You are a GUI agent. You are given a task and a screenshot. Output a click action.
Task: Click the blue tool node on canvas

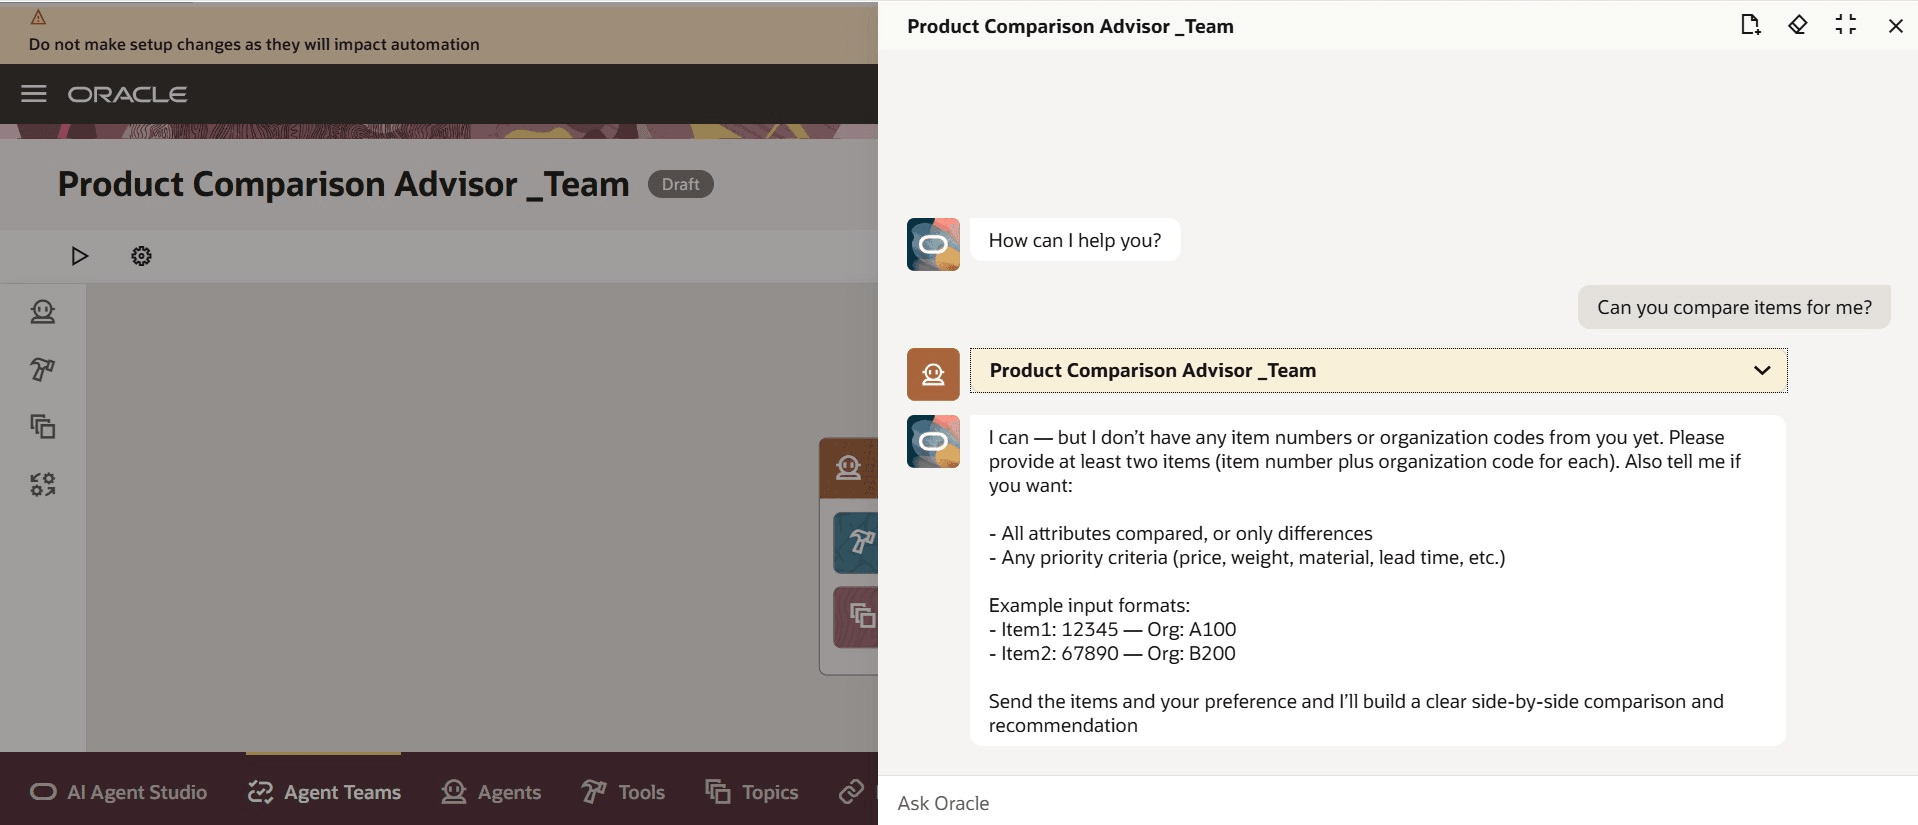point(857,543)
